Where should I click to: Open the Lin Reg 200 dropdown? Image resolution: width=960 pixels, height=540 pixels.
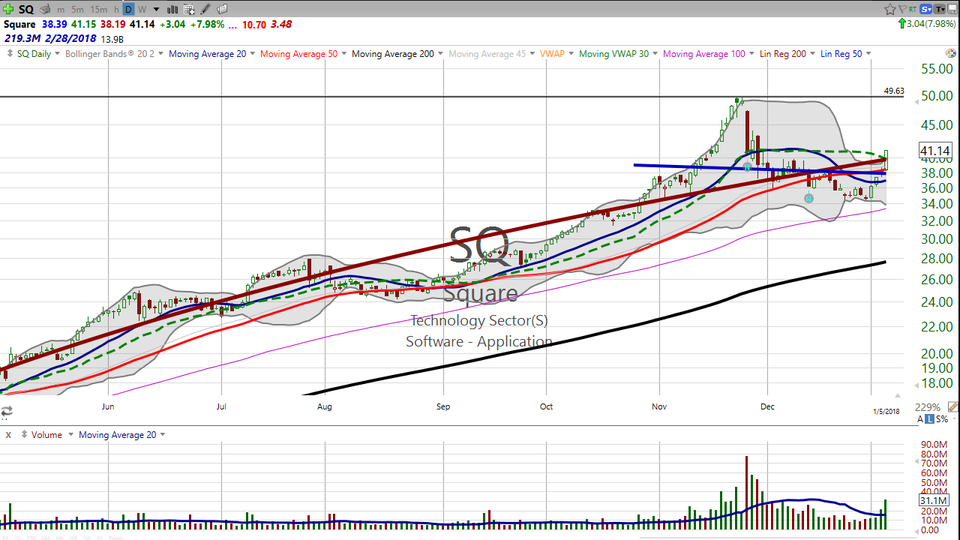click(x=812, y=54)
